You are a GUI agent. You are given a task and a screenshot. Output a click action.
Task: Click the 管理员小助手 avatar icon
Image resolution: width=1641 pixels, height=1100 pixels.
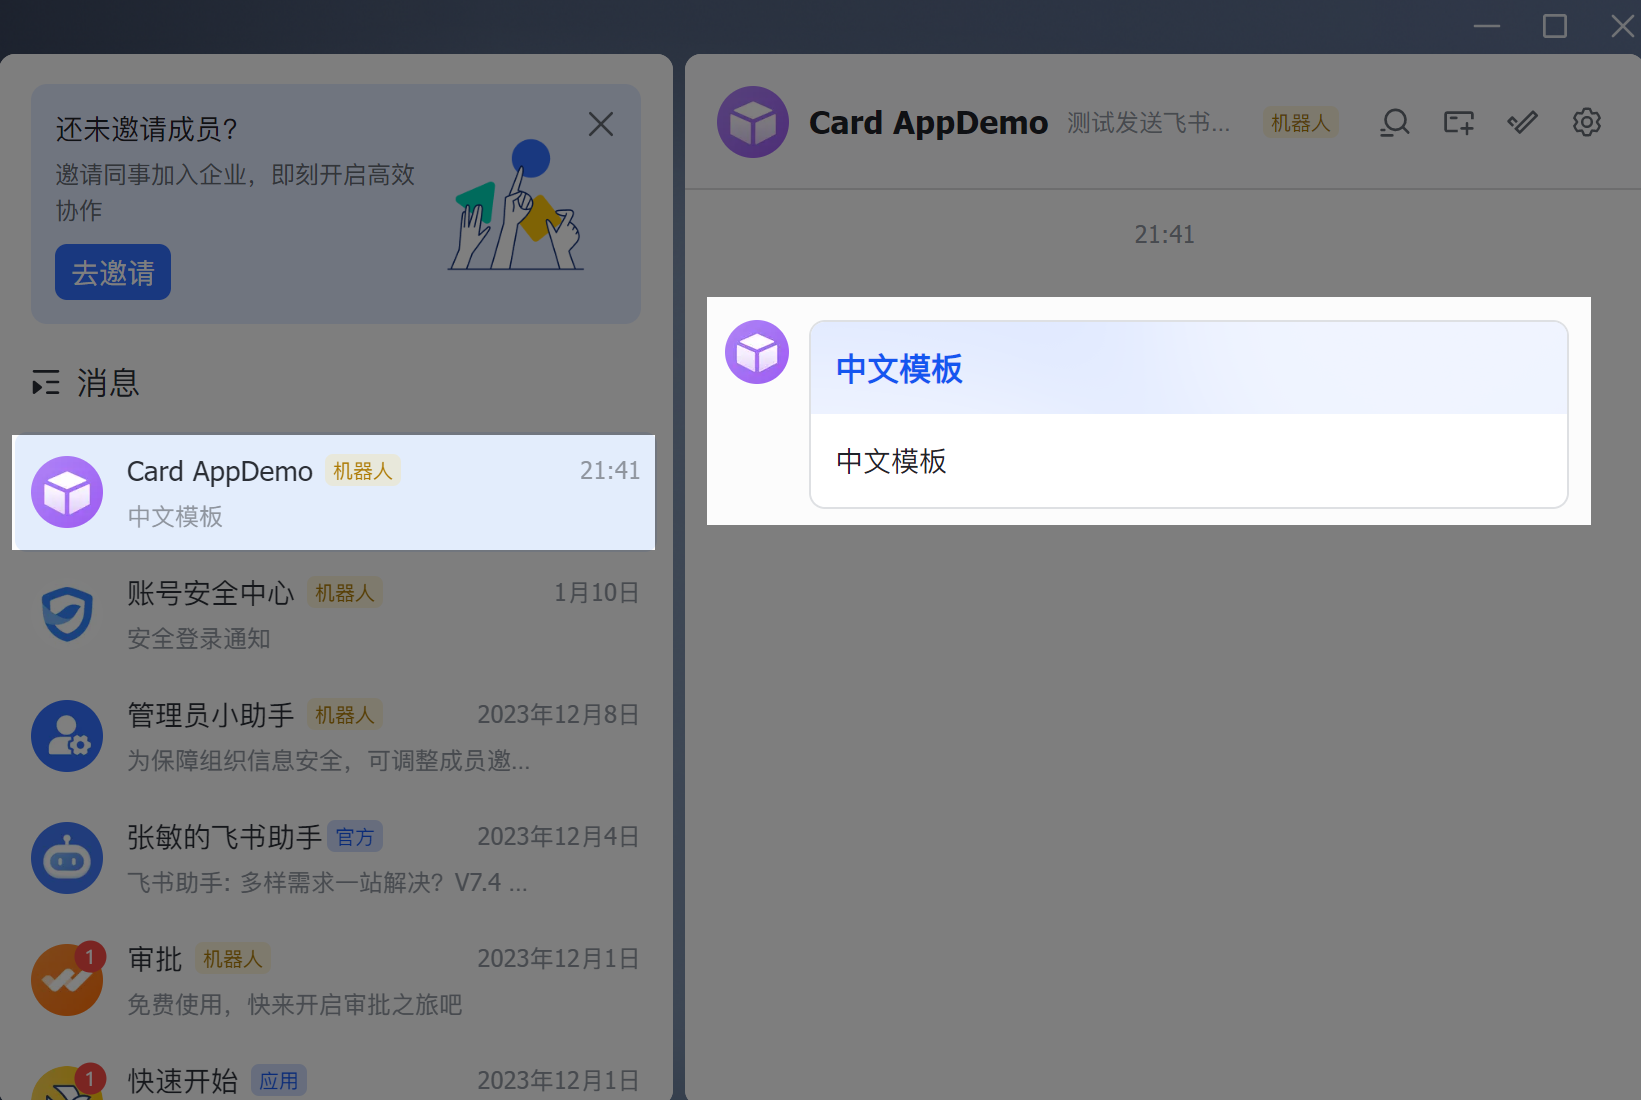(x=67, y=736)
